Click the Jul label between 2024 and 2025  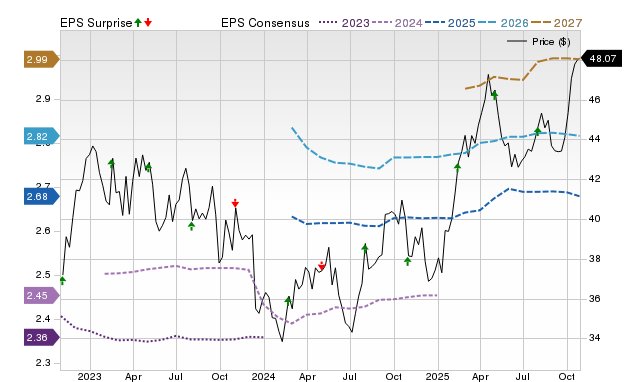pyautogui.click(x=349, y=376)
